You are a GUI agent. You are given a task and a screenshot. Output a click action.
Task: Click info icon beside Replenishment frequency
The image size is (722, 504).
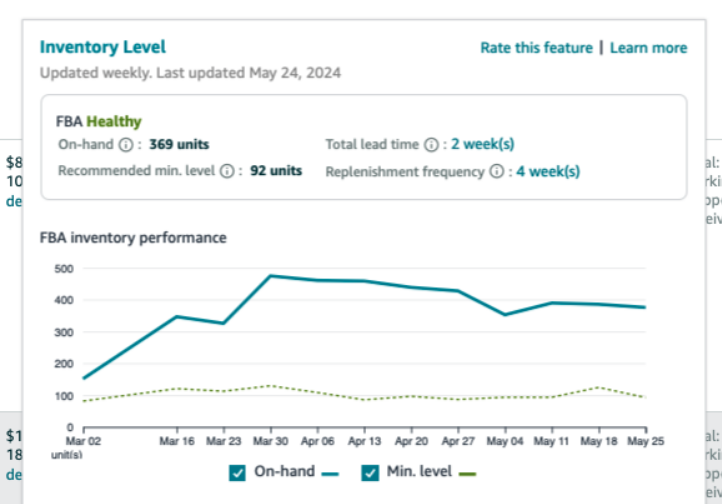[x=496, y=172]
